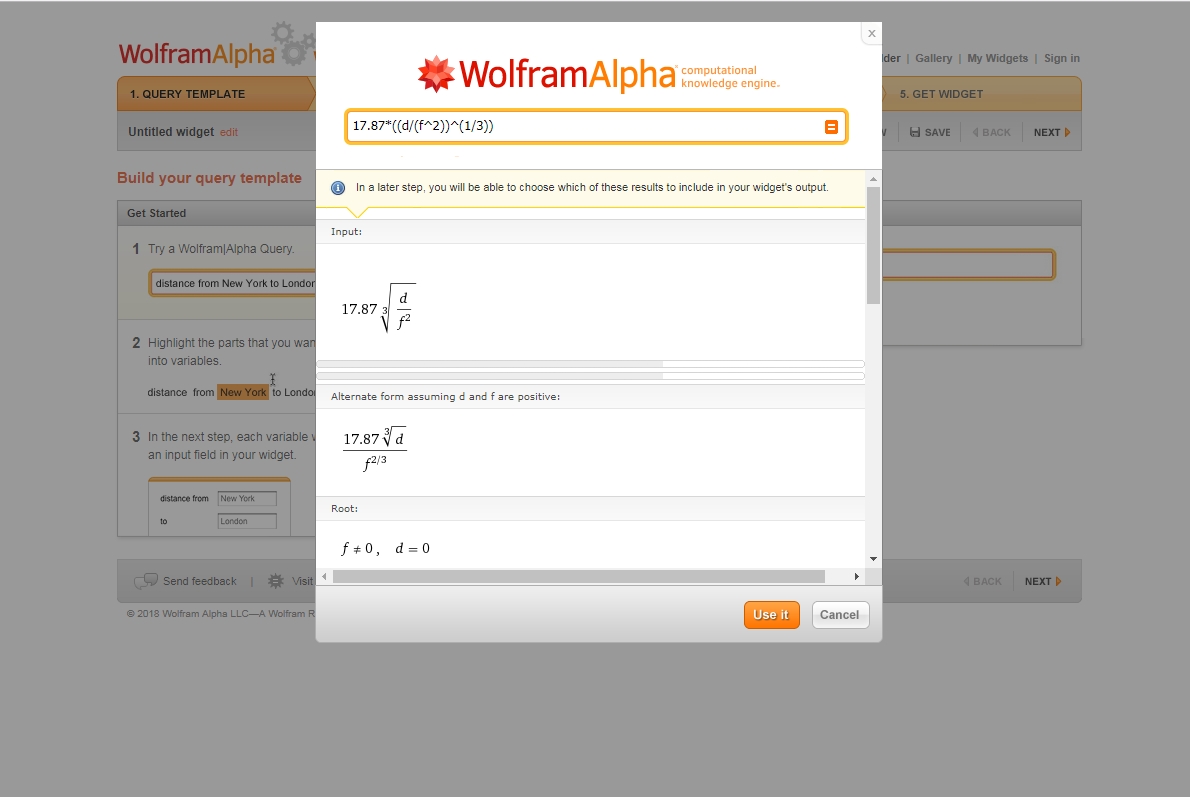The width and height of the screenshot is (1190, 797).
Task: Click the Save floppy disk icon
Action: [x=915, y=132]
